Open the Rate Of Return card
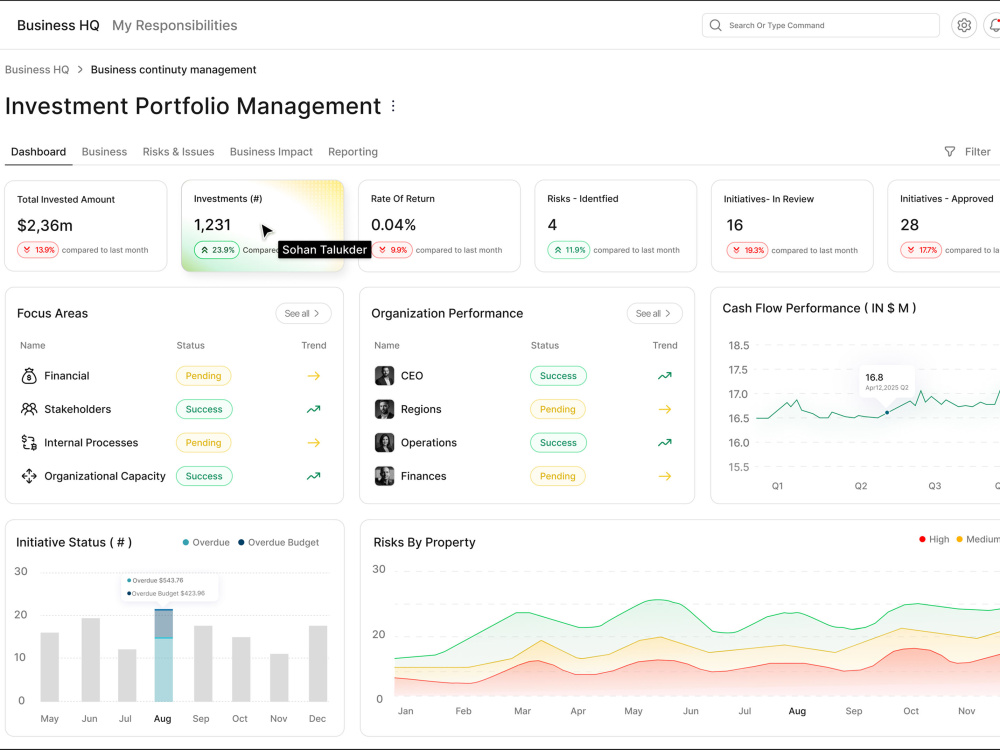1000x750 pixels. tap(439, 226)
